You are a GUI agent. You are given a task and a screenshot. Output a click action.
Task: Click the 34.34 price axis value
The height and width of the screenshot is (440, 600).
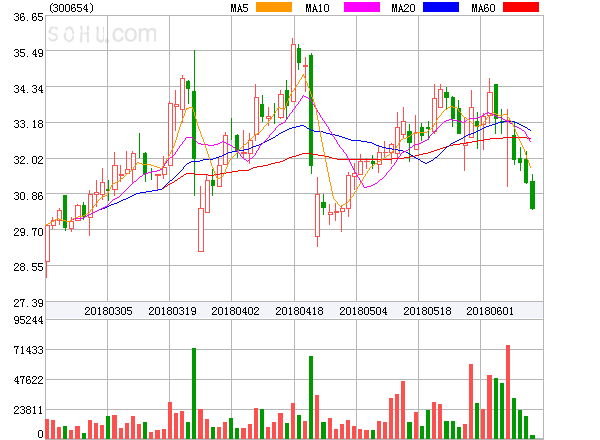[x=29, y=89]
